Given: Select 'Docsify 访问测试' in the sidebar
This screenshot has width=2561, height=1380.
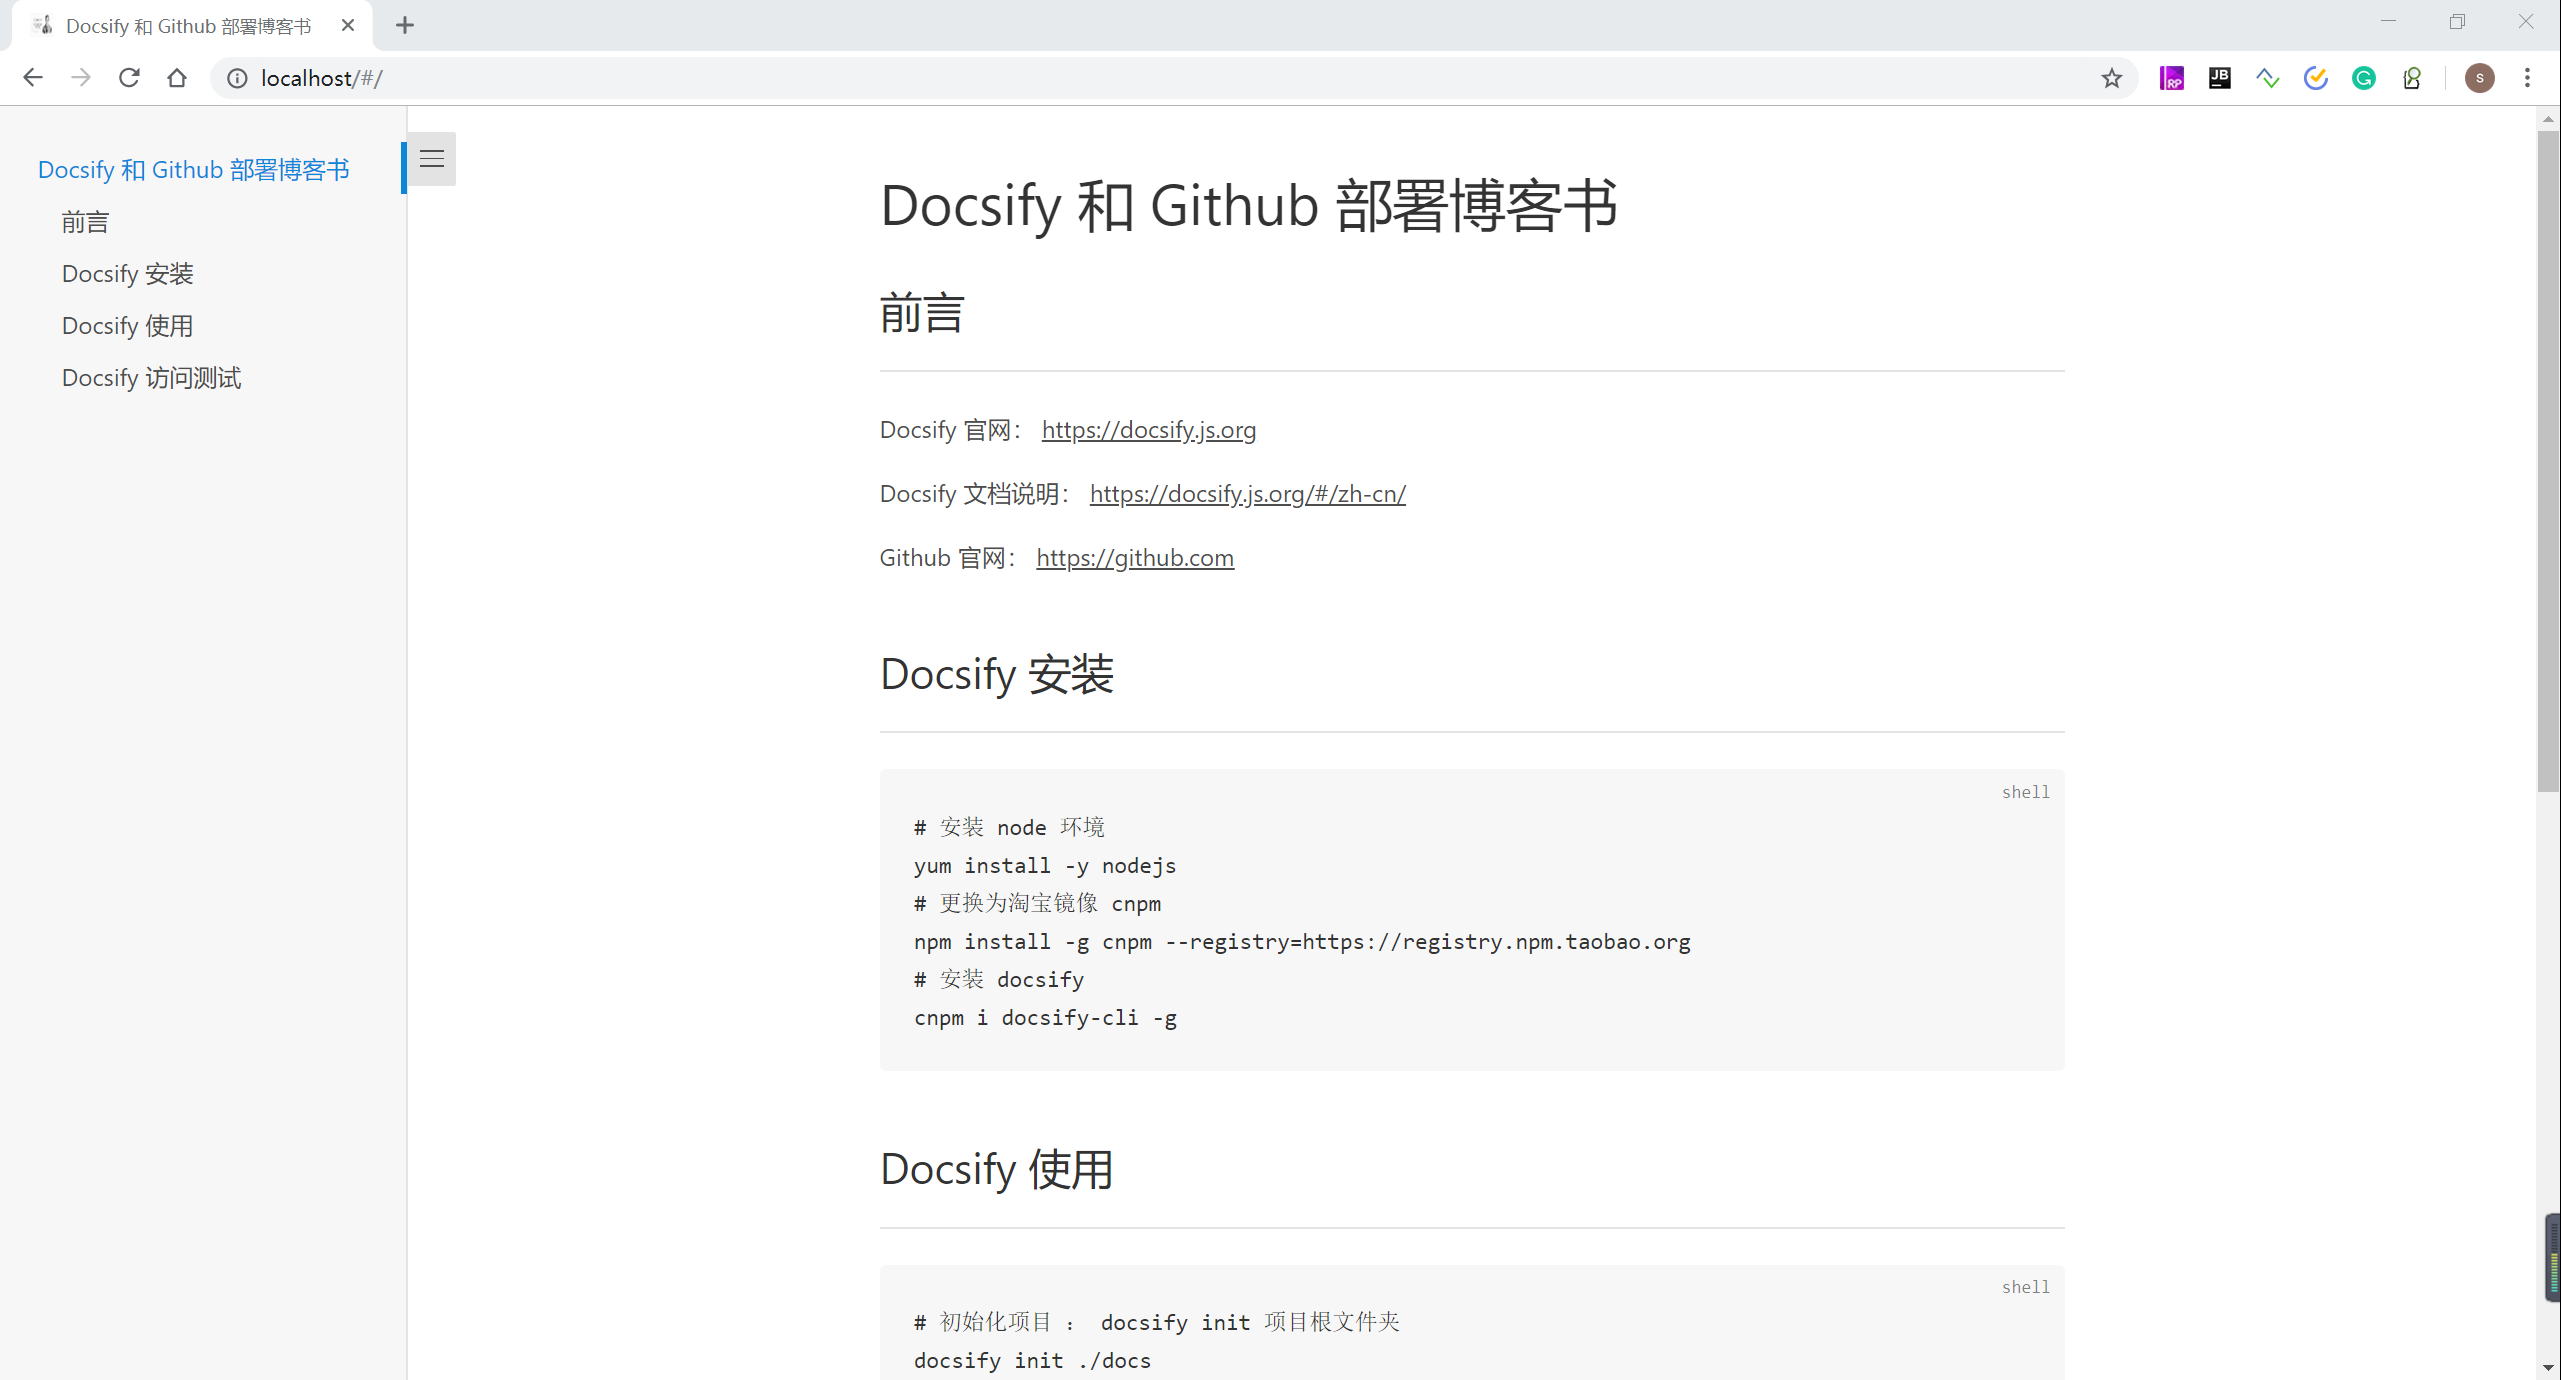Looking at the screenshot, I should tap(151, 377).
